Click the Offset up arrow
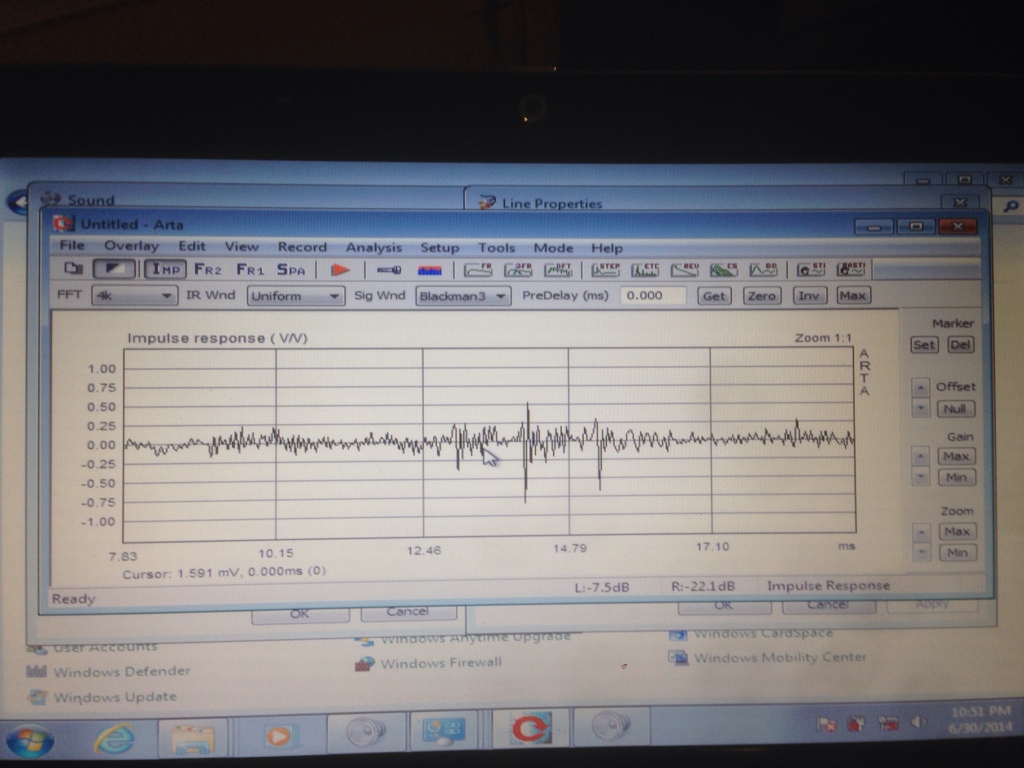Screen dimensions: 1024x768 920,387
